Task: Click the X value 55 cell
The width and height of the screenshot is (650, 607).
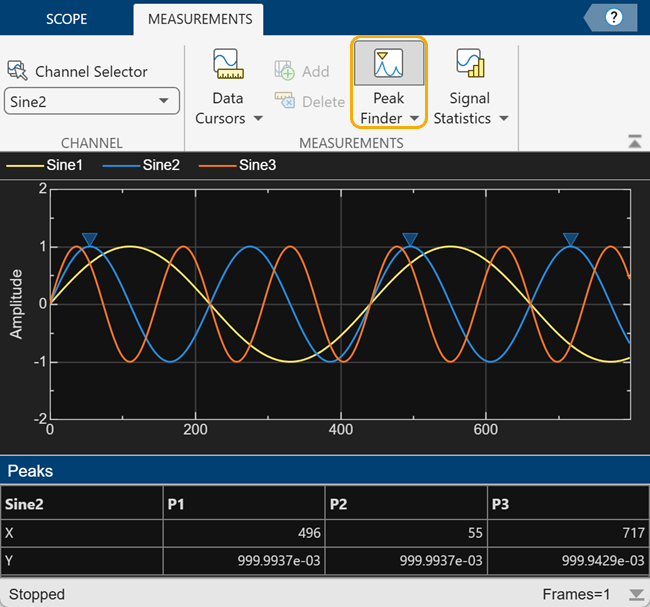Action: click(x=406, y=533)
